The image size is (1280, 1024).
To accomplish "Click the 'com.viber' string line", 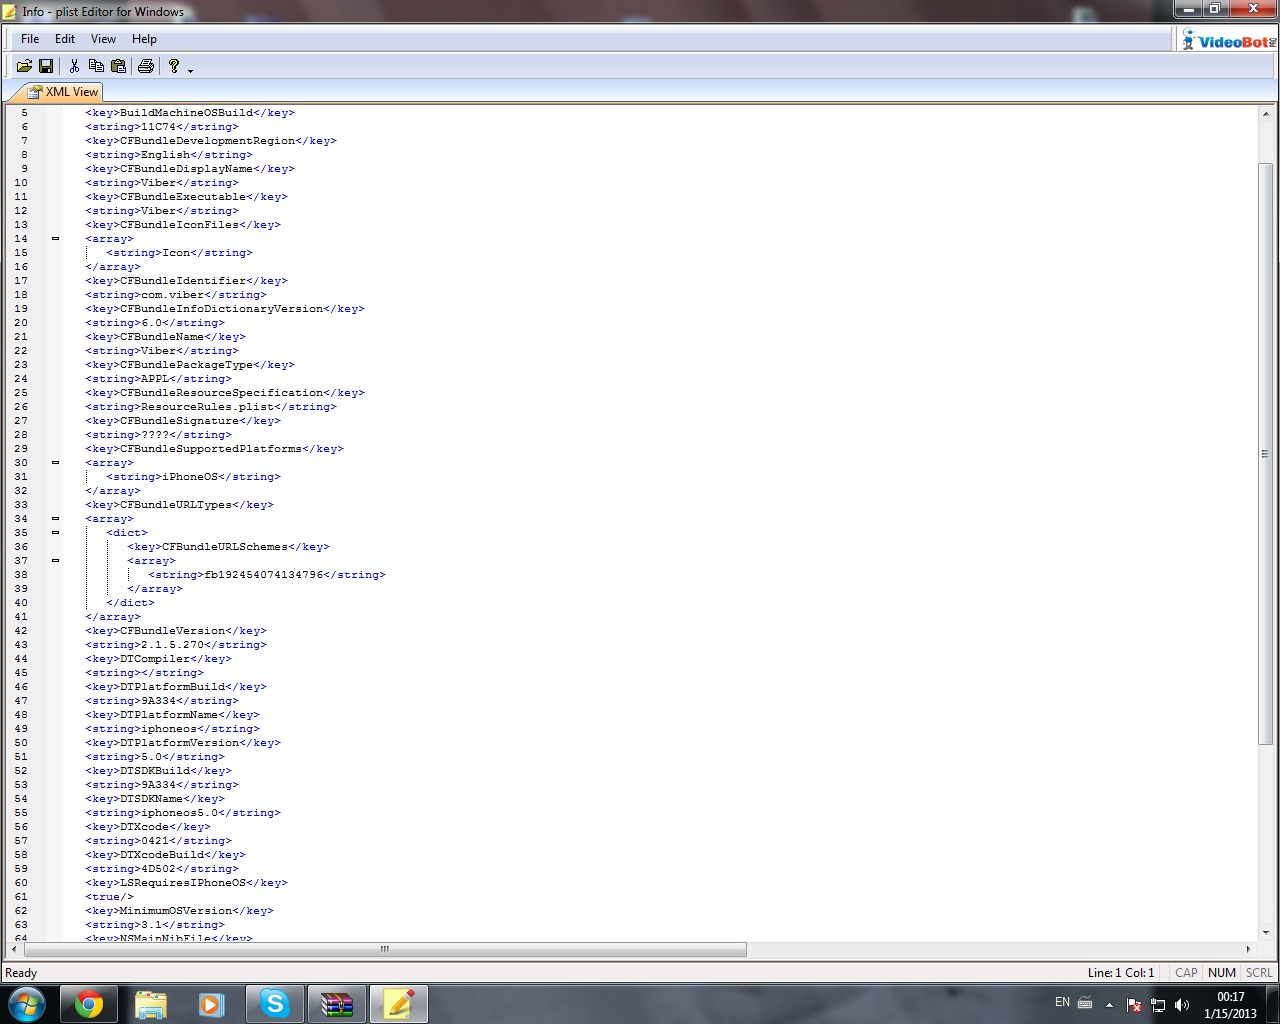I will tap(176, 295).
